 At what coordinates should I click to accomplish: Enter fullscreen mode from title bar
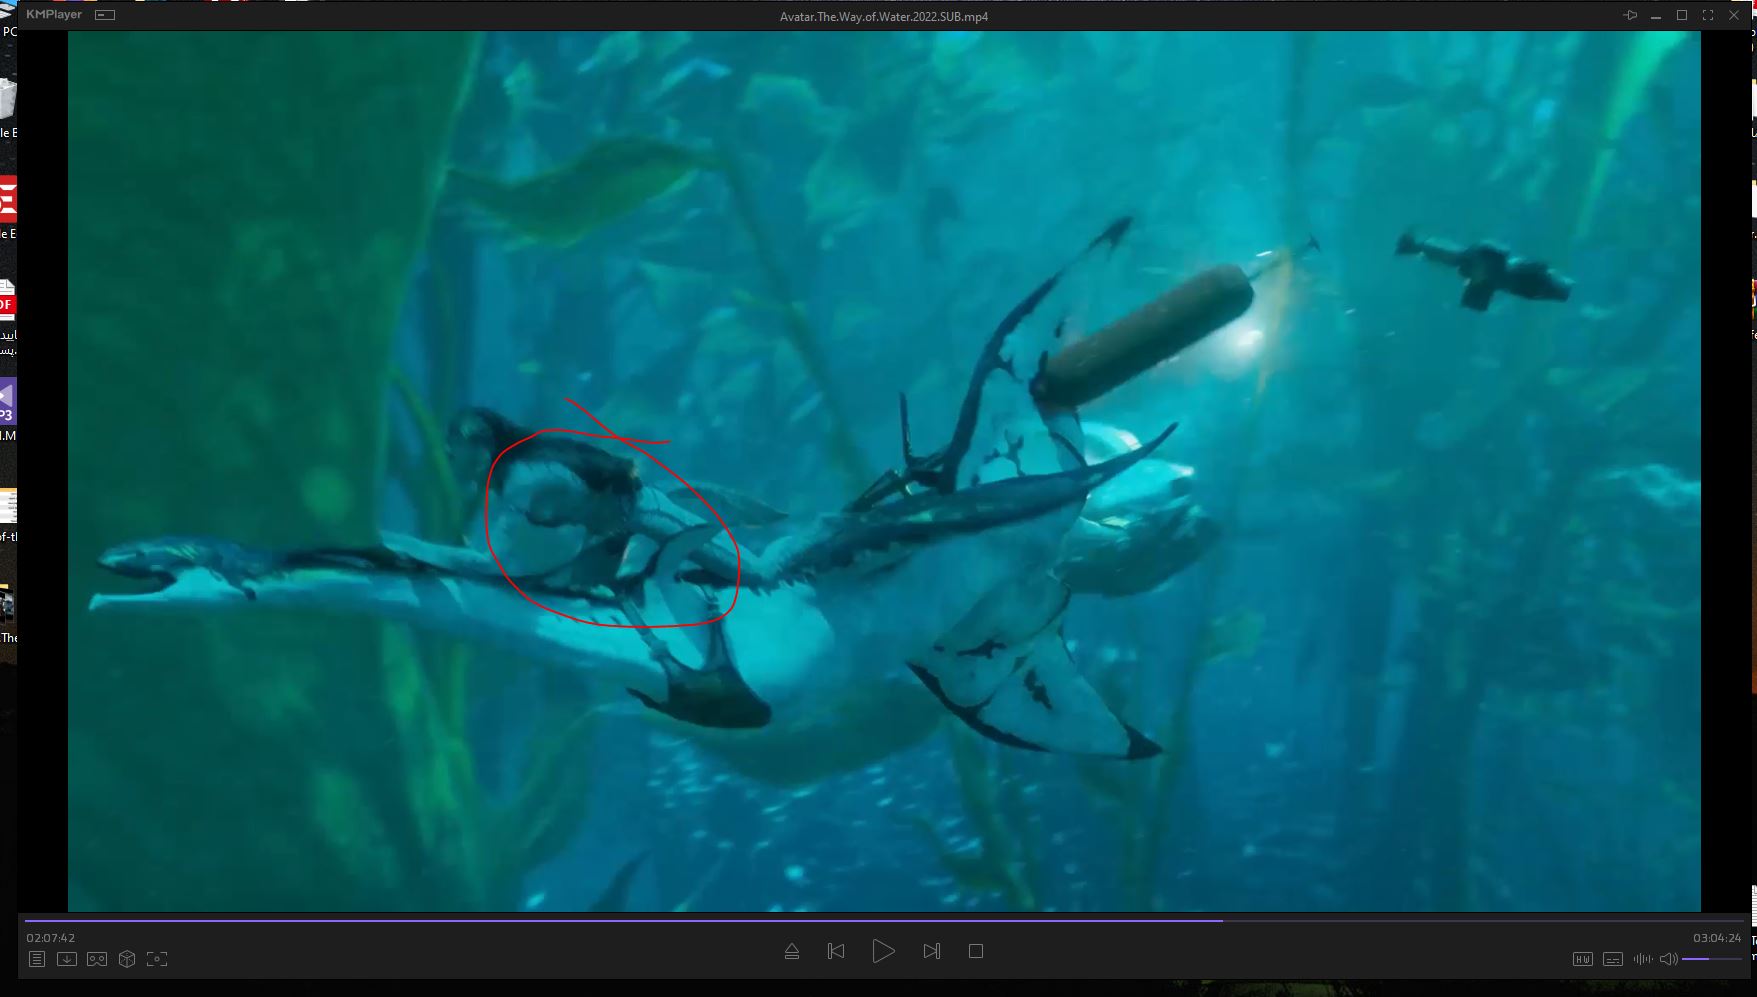pos(1708,15)
